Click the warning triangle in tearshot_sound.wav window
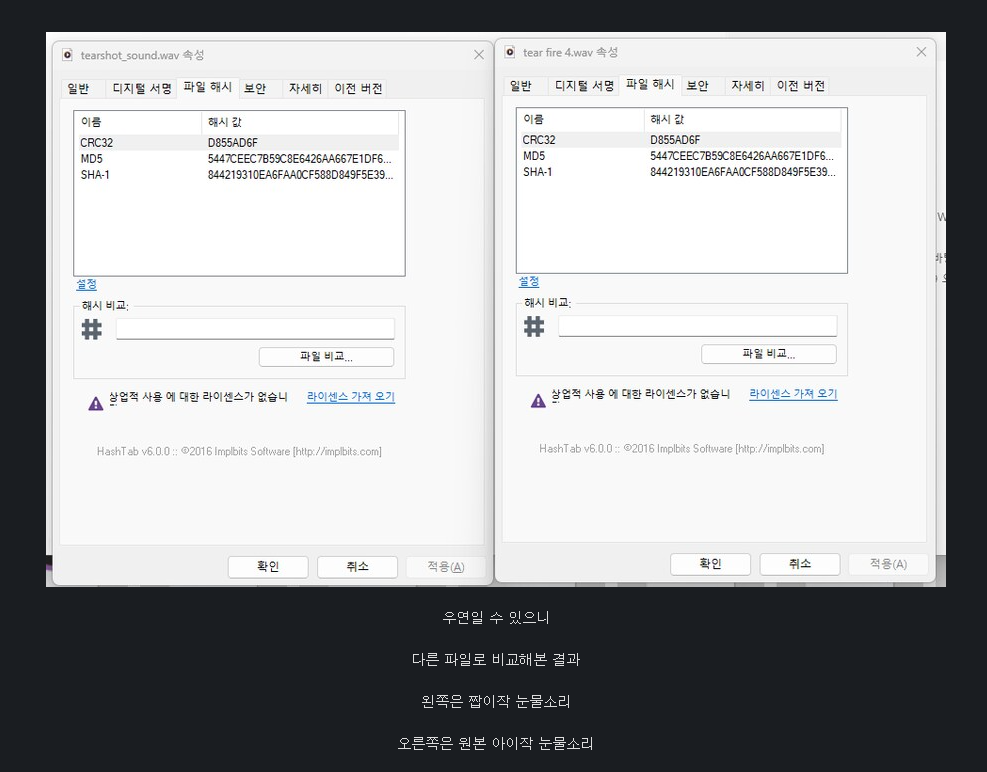 coord(96,404)
